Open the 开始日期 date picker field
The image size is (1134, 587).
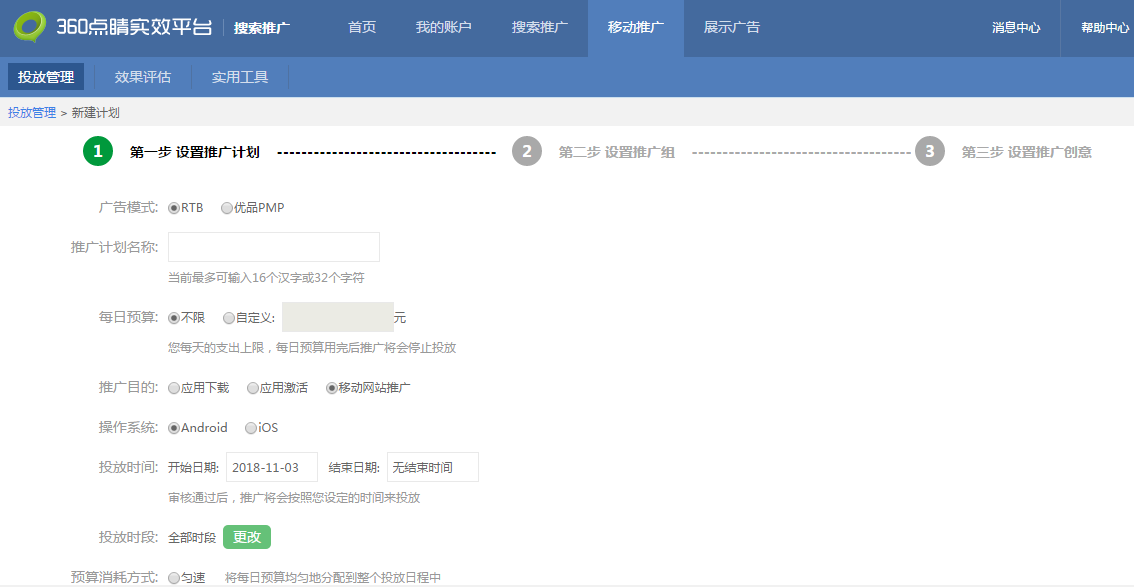tap(272, 467)
